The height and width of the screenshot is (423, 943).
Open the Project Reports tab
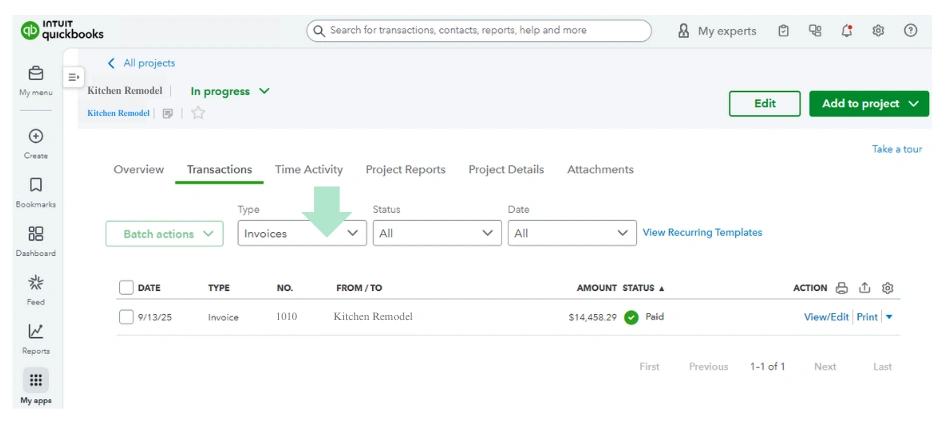(405, 170)
